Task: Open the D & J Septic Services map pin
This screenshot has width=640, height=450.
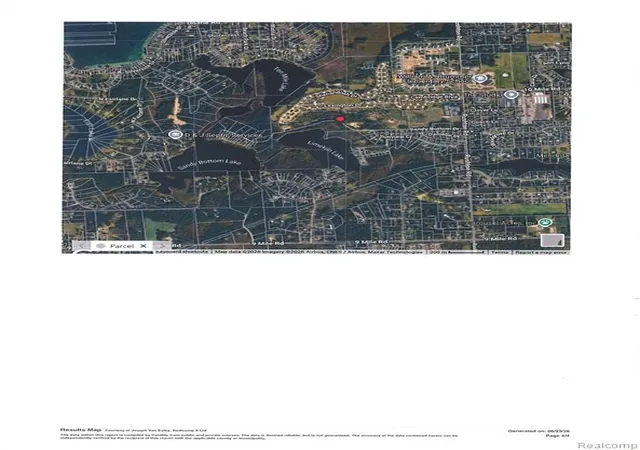Action: 175,134
